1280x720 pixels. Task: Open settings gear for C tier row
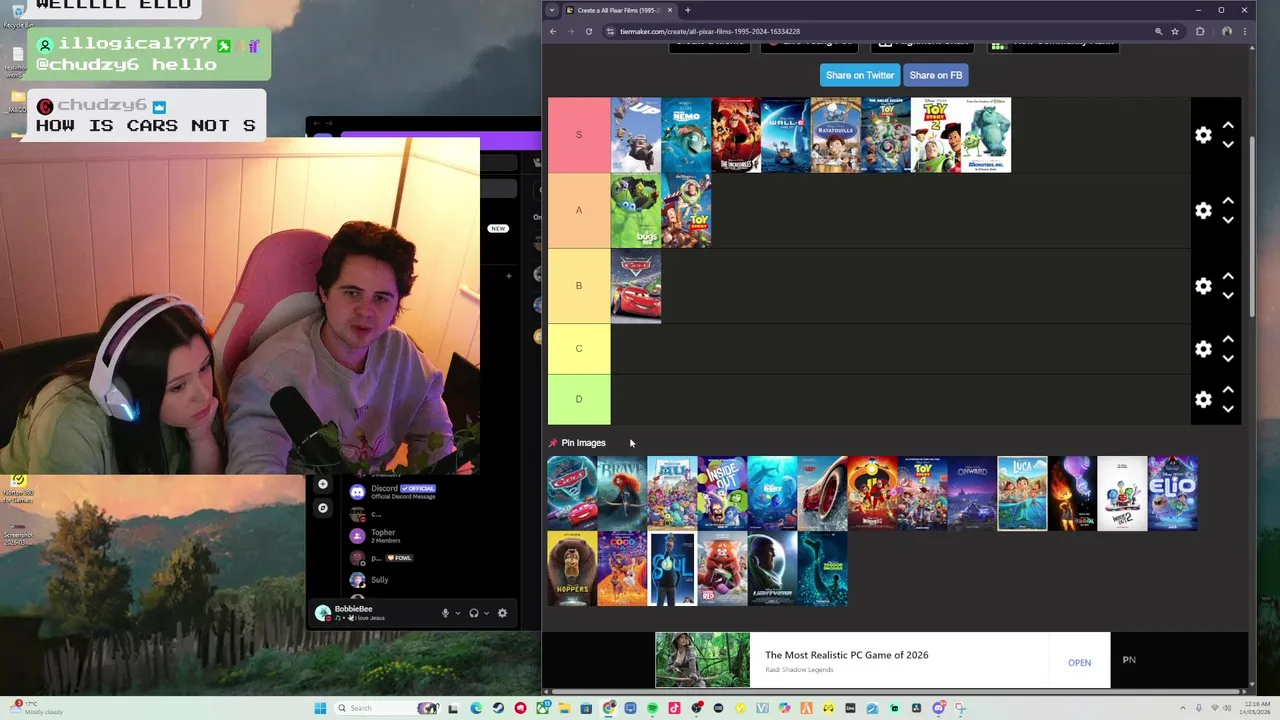1203,349
